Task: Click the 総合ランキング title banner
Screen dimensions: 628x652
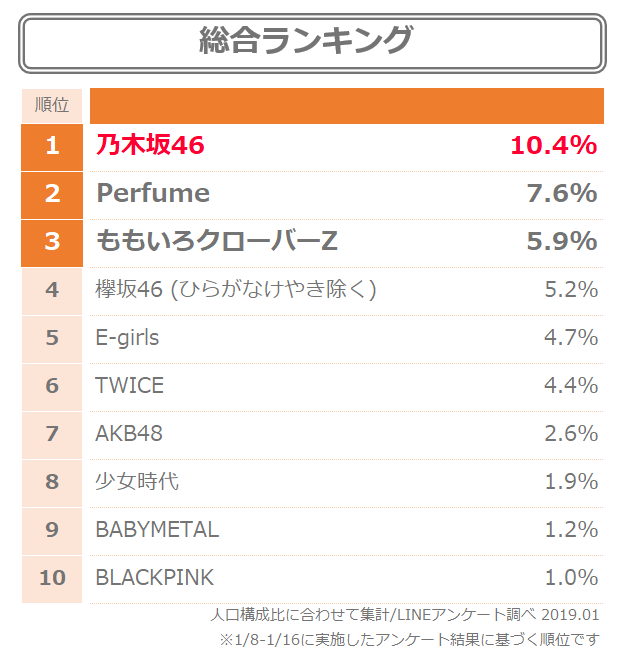Action: (x=312, y=43)
